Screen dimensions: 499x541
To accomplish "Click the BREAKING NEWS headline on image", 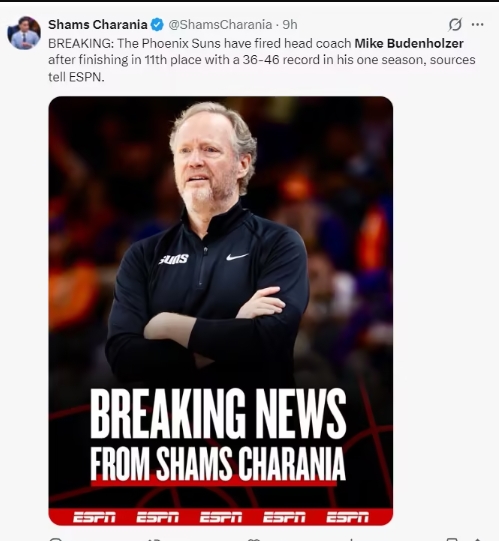I will [x=218, y=413].
